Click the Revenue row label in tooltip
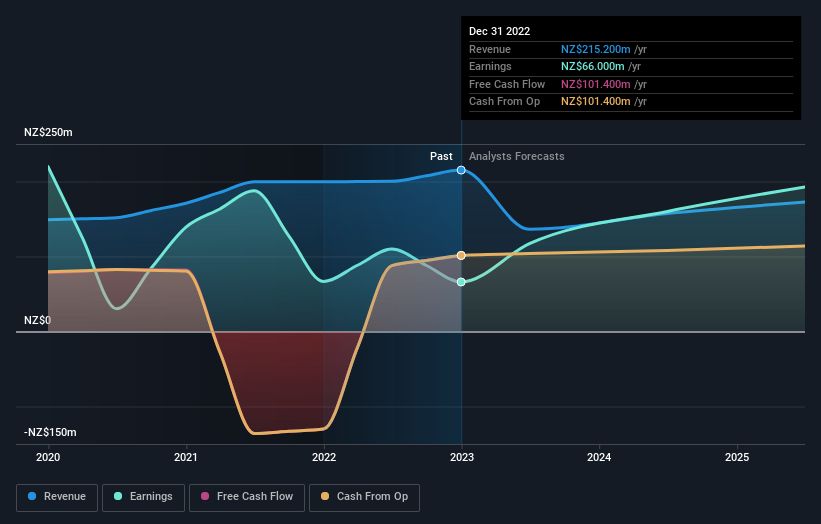Screen dimensions: 821x524 [x=490, y=49]
